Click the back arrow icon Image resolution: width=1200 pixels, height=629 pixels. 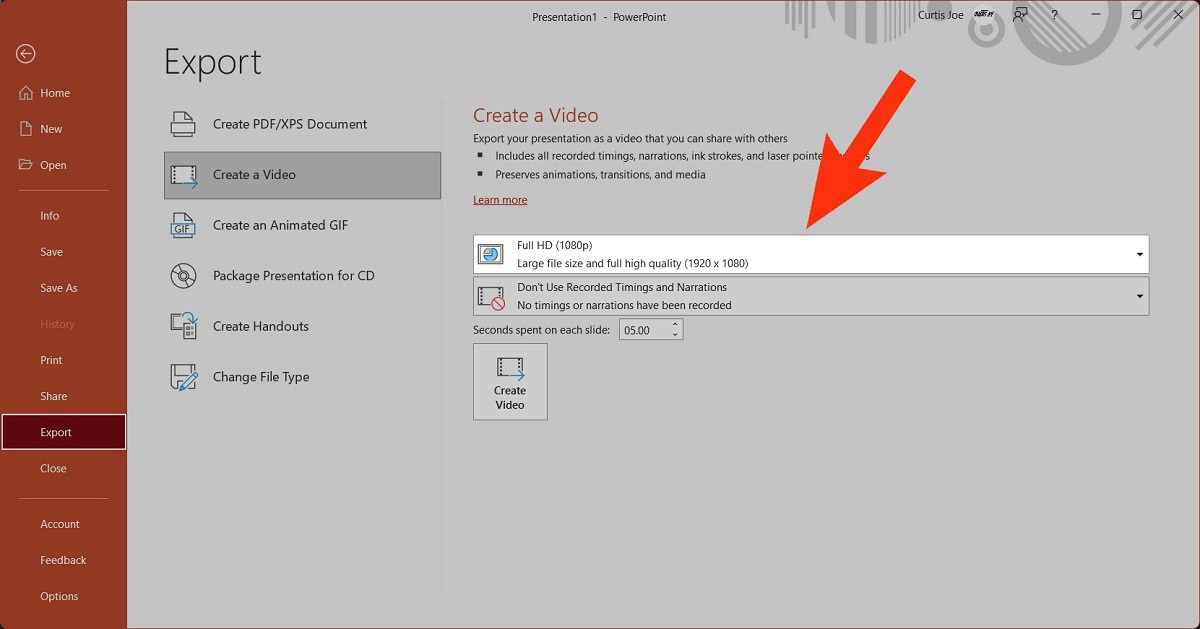[x=26, y=54]
